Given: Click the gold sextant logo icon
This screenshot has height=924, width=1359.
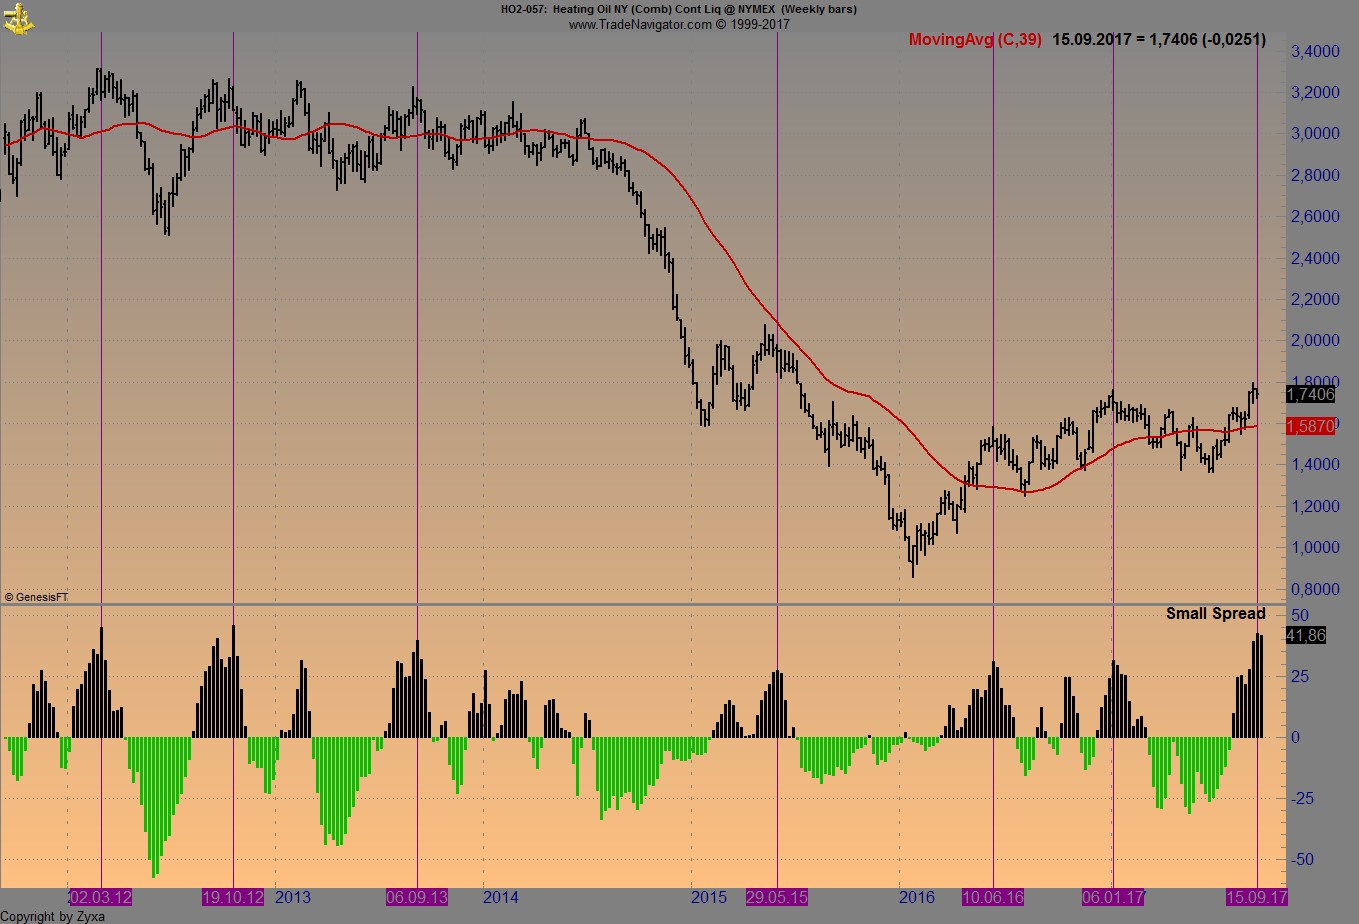Looking at the screenshot, I should click(x=18, y=18).
